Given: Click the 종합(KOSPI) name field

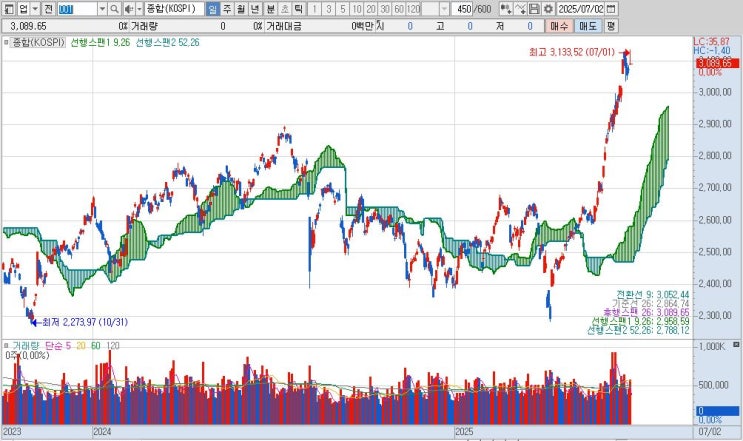Looking at the screenshot, I should [x=174, y=9].
